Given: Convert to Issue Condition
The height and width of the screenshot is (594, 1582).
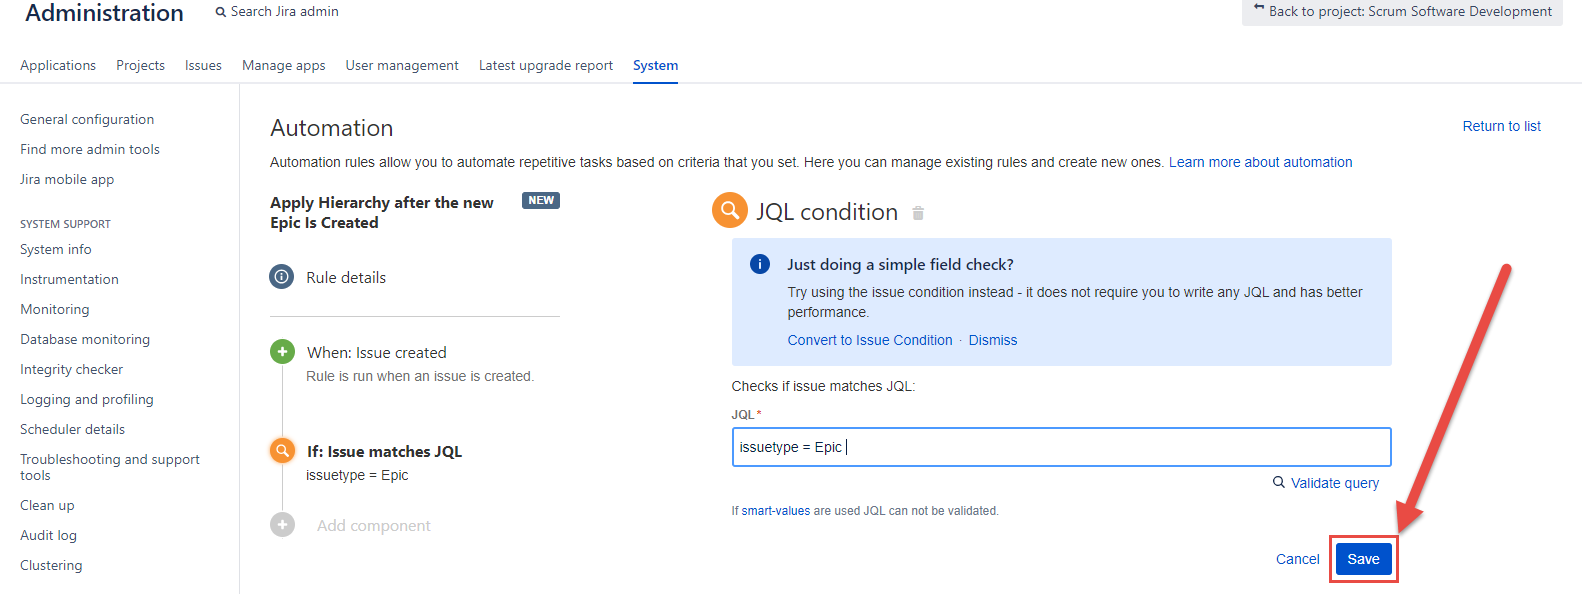Looking at the screenshot, I should click(x=870, y=340).
